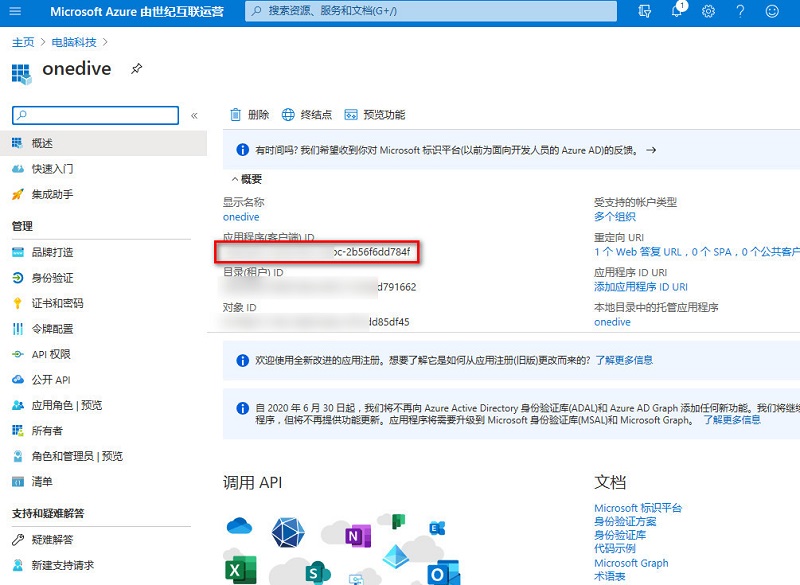Image resolution: width=800 pixels, height=585 pixels.
Task: Select 概述 in the sidebar
Action: (x=104, y=143)
